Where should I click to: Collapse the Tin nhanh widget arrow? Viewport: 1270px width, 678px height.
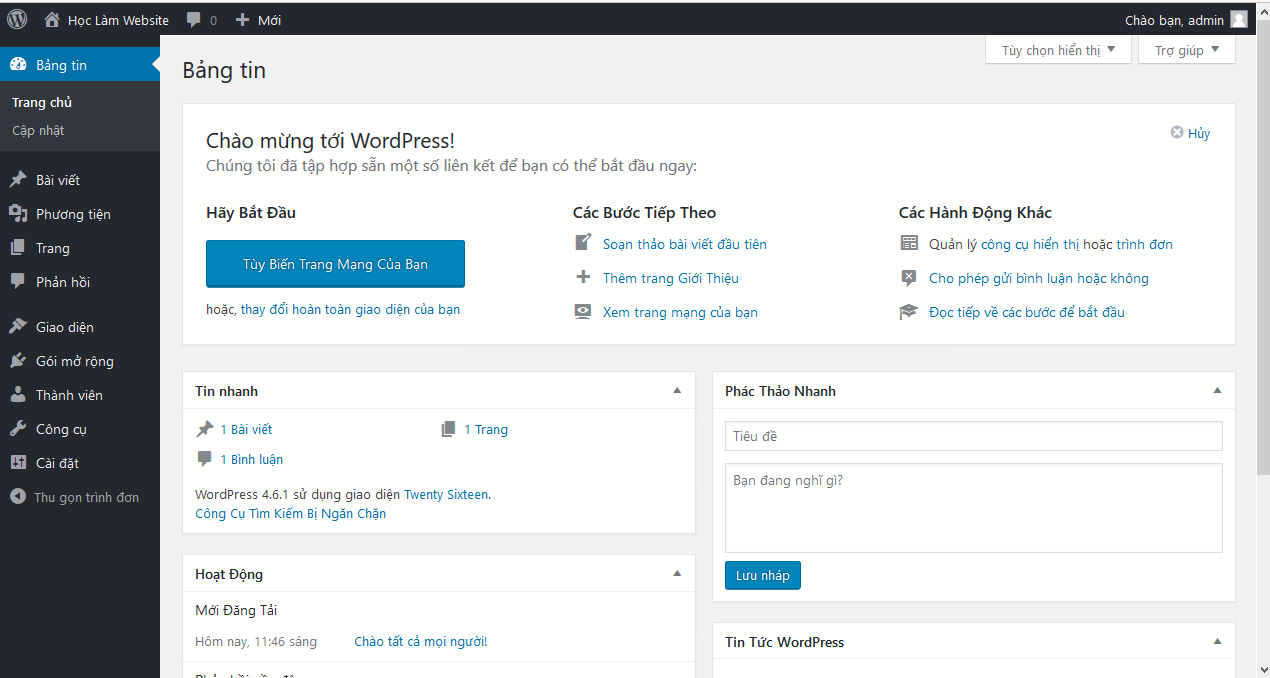677,391
